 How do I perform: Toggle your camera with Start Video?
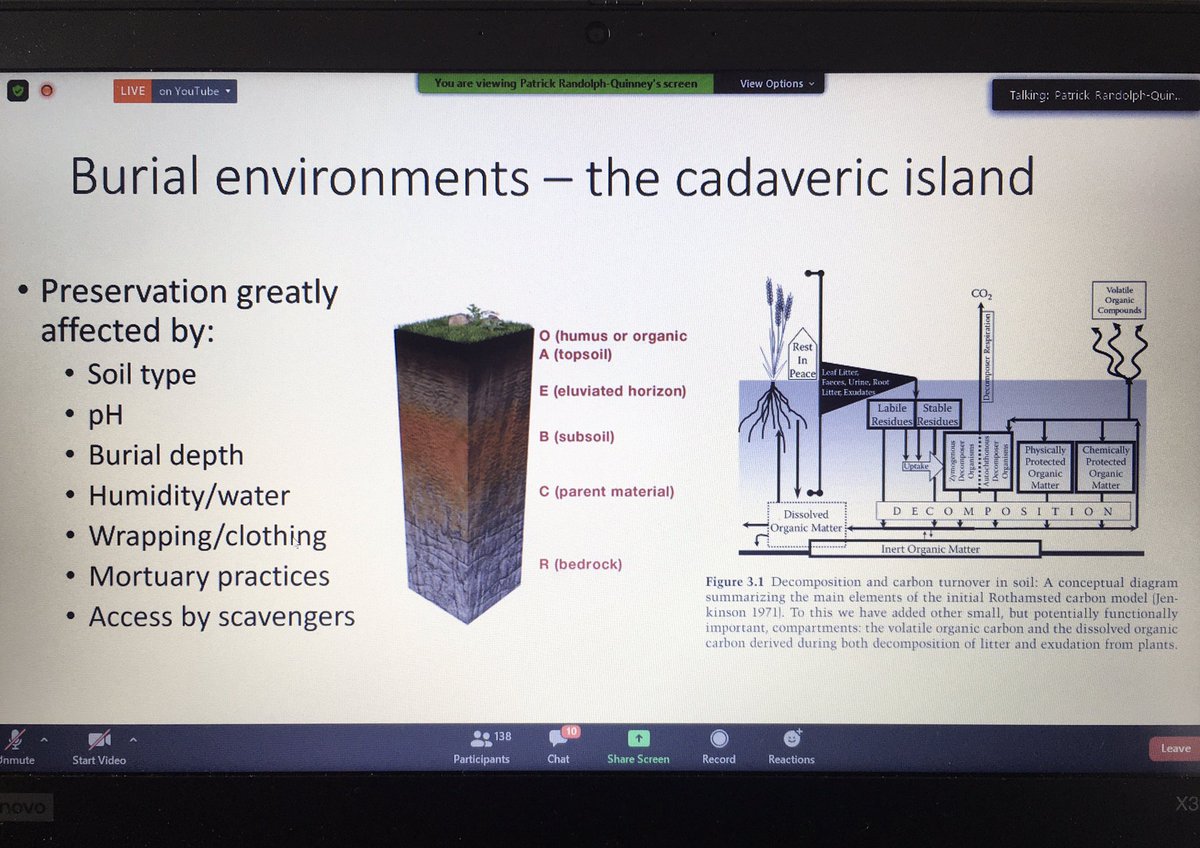click(x=97, y=748)
